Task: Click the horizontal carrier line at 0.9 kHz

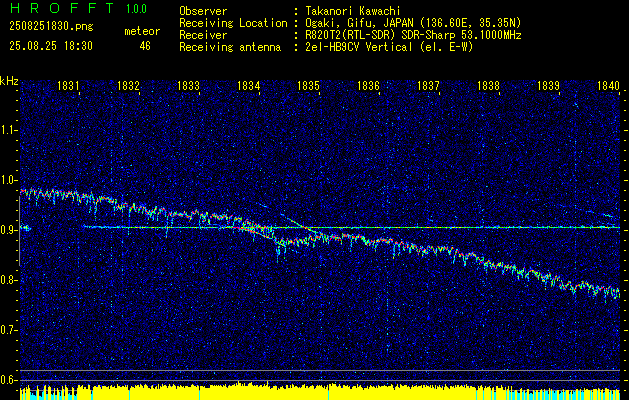Action: (x=352, y=227)
